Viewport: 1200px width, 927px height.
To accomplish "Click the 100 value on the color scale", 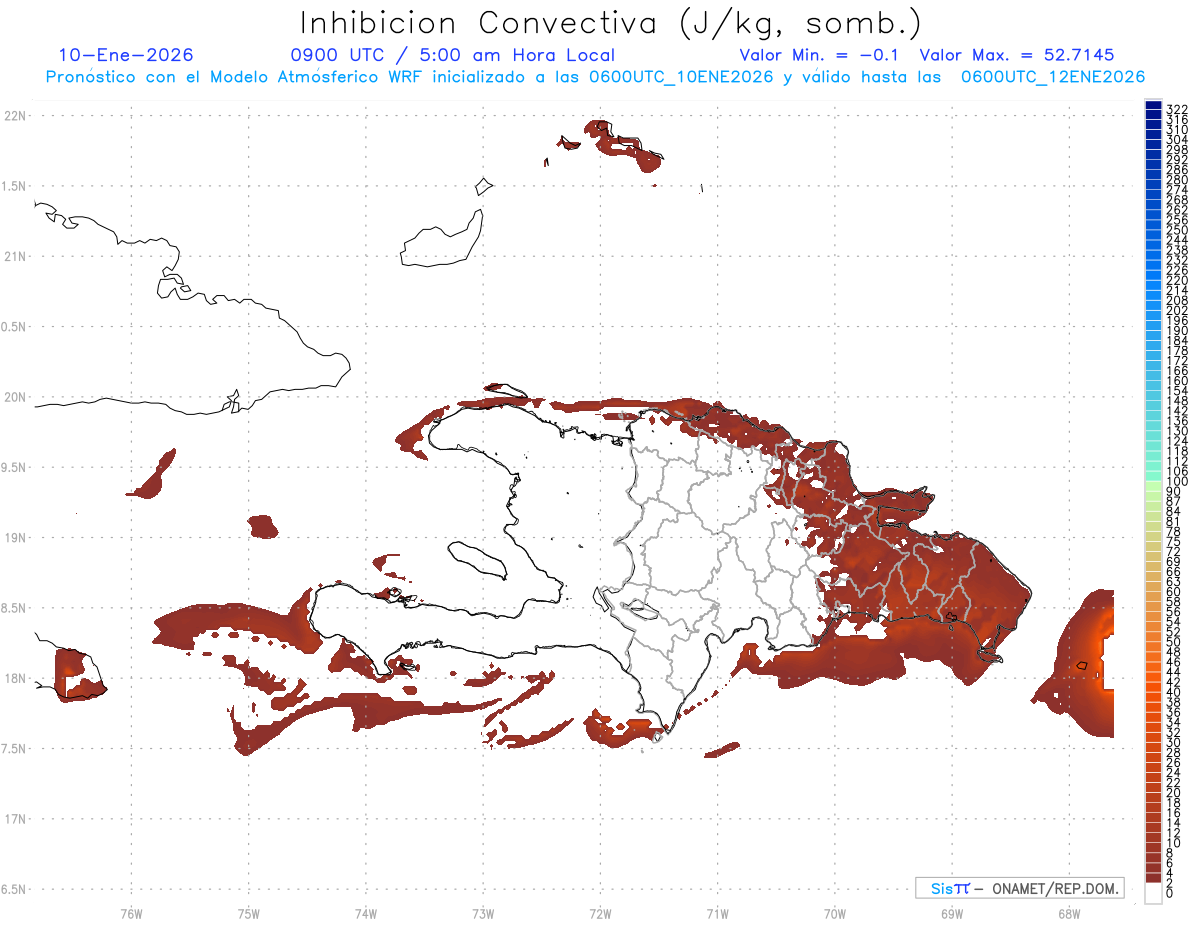I will pos(1176,482).
